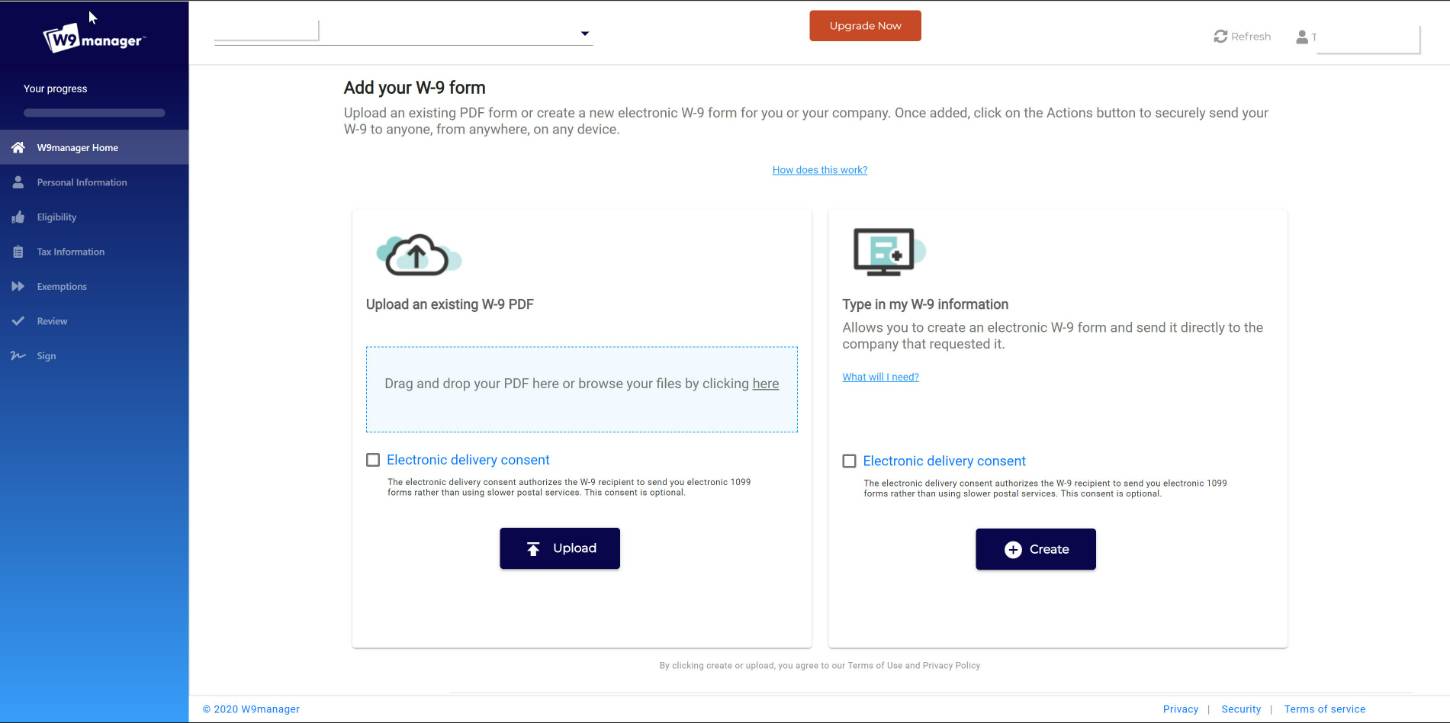
Task: Open the "How does this work?" link
Action: click(x=820, y=170)
